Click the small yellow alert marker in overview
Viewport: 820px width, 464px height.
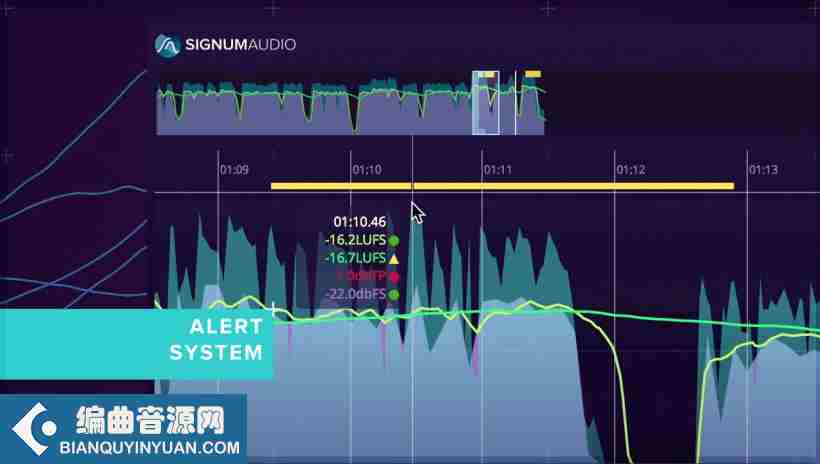533,74
